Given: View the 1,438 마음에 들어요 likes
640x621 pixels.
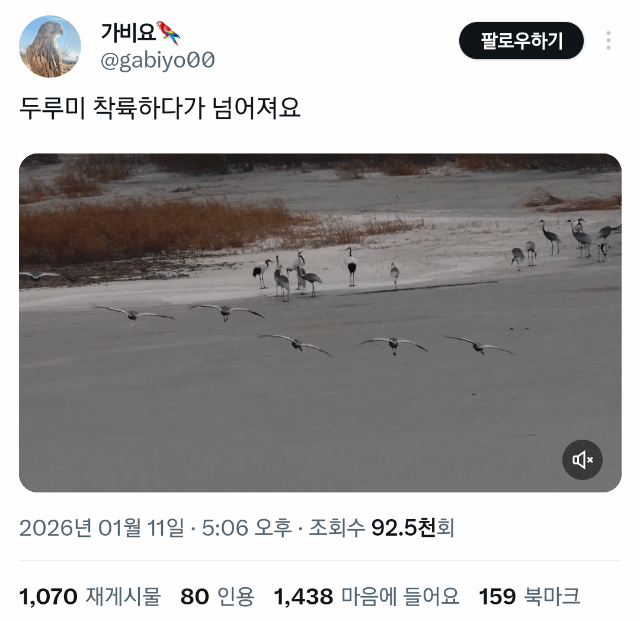Looking at the screenshot, I should tap(367, 597).
